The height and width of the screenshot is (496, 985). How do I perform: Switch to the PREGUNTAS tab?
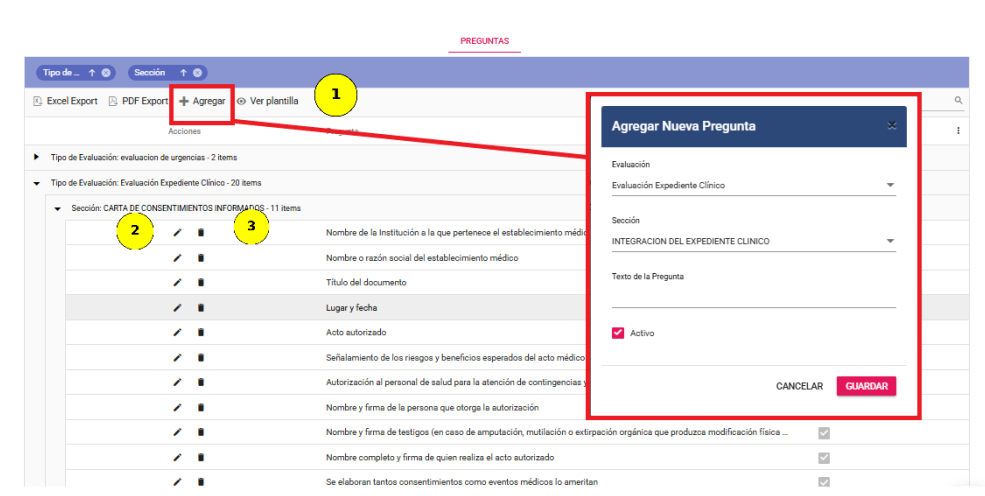[x=484, y=41]
